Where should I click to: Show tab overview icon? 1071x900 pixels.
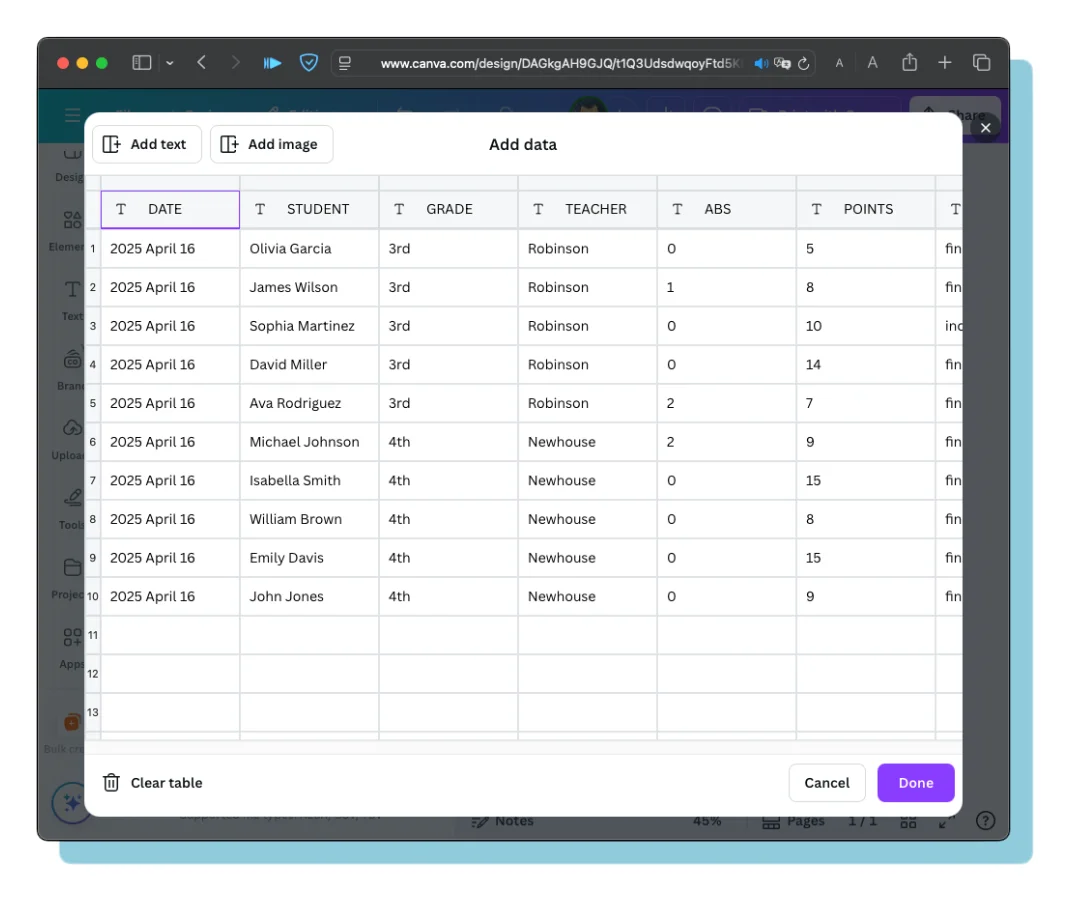[982, 63]
